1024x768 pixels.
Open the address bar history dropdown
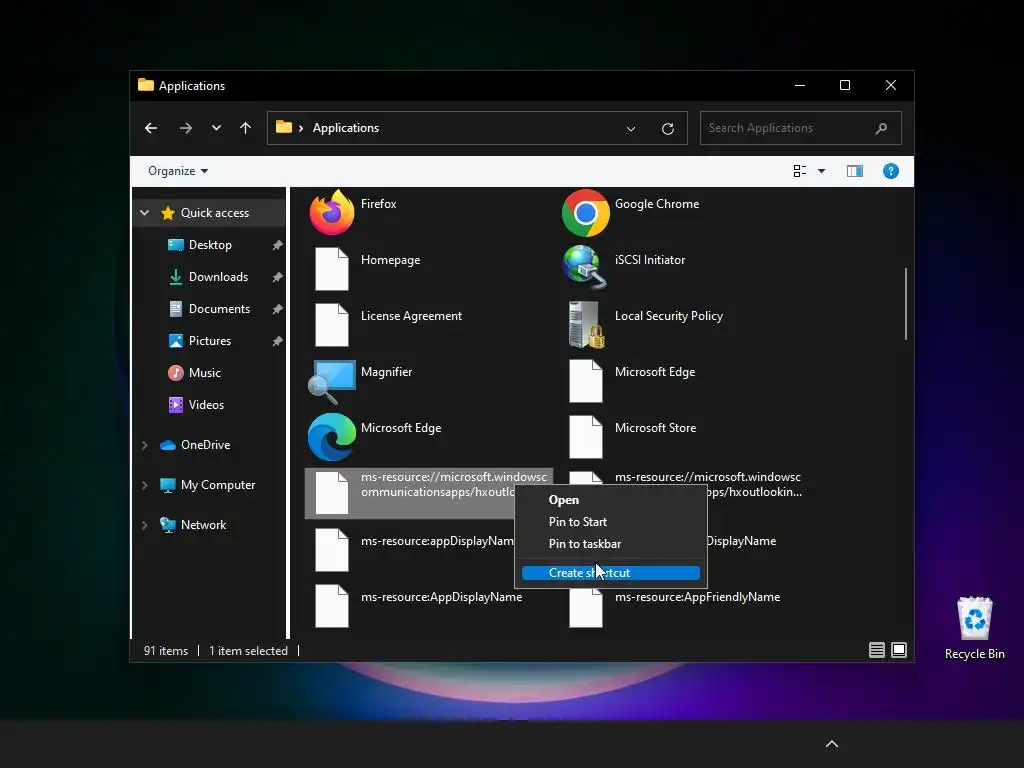click(631, 129)
